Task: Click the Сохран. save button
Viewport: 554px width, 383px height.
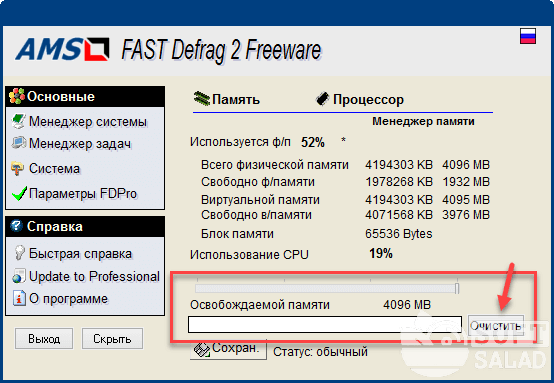Action: pyautogui.click(x=228, y=349)
